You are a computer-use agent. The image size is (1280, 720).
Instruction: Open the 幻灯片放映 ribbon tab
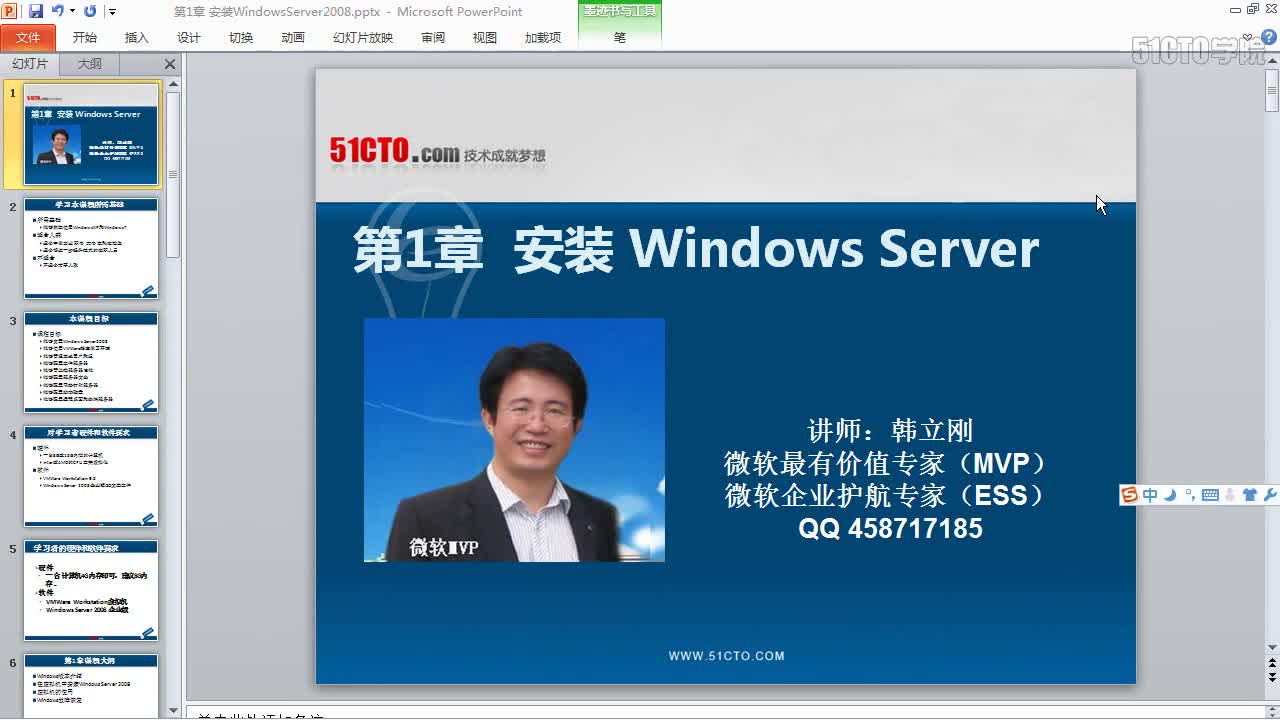click(363, 38)
